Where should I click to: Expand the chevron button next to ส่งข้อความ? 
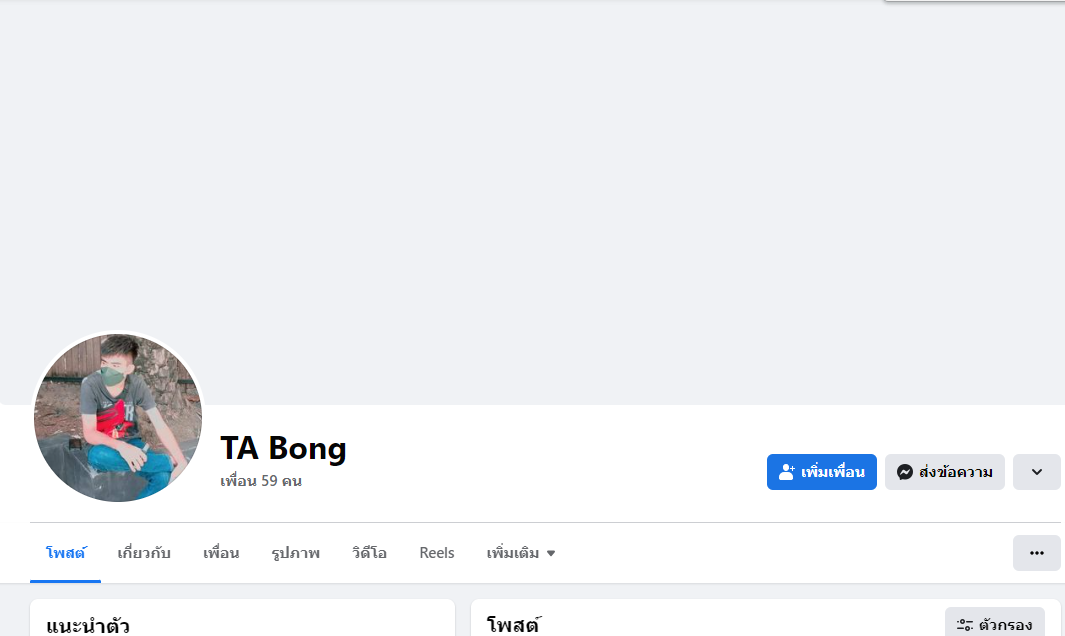(1036, 472)
